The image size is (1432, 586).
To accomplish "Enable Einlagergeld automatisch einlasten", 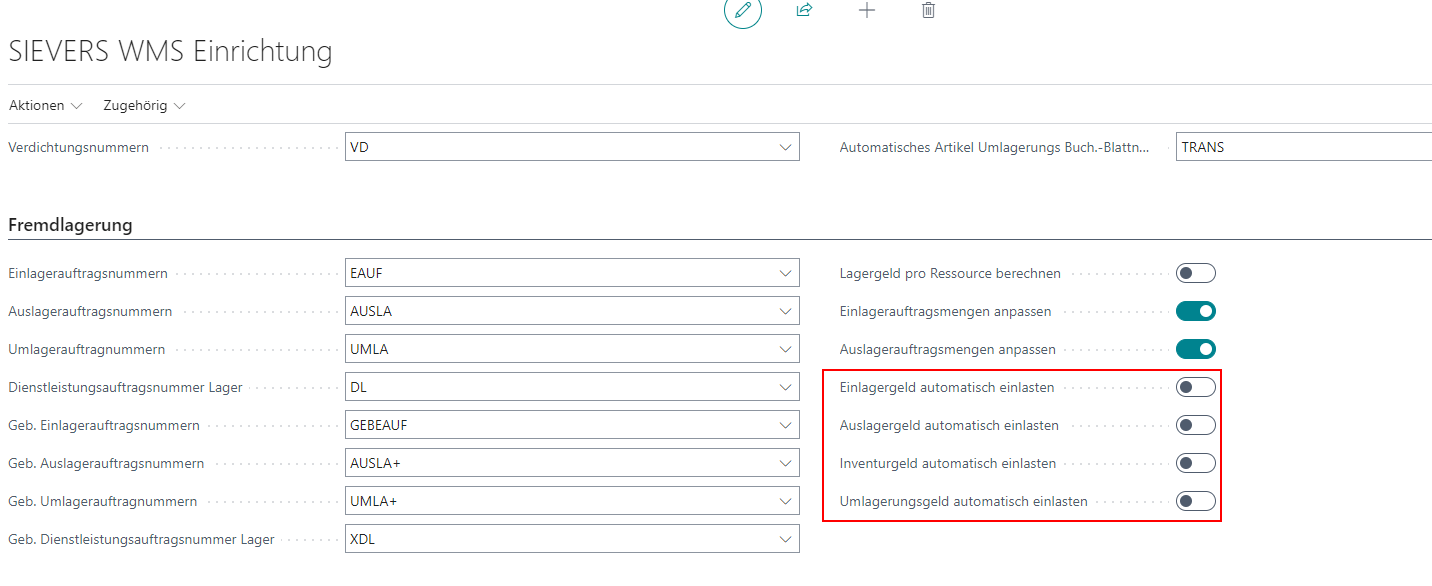I will pyautogui.click(x=1195, y=387).
